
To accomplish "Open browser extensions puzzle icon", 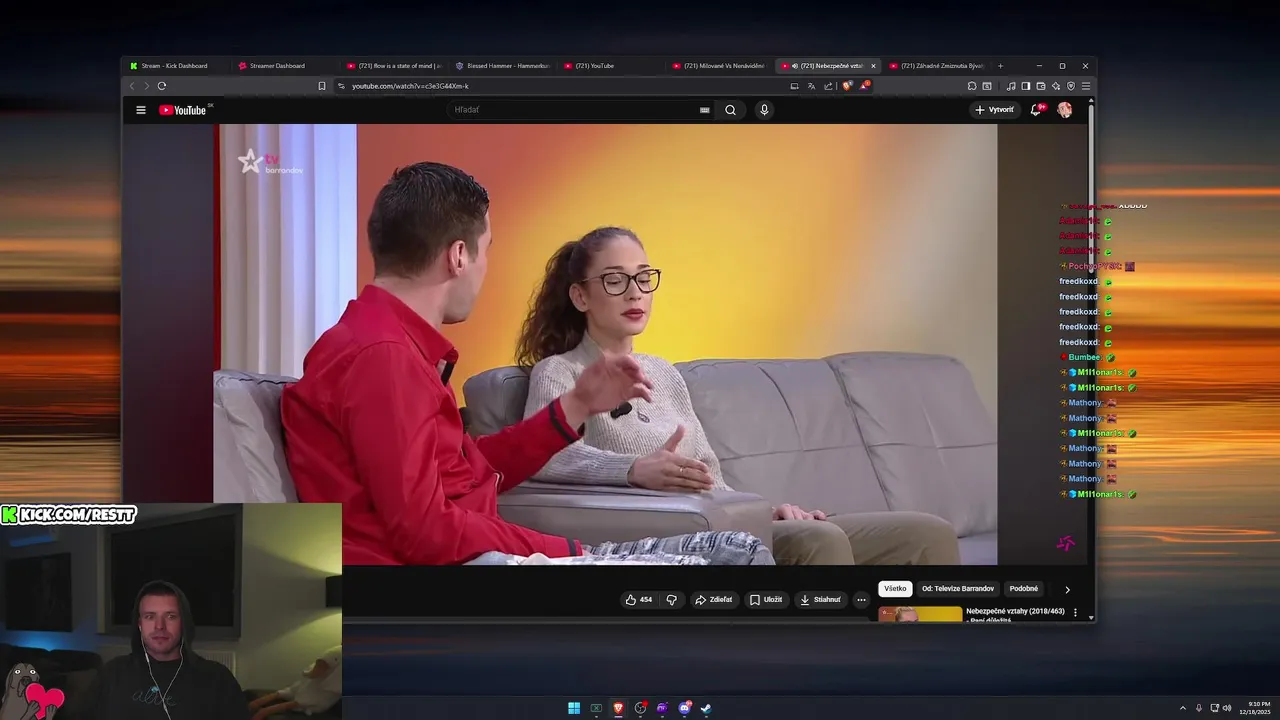I will click(972, 86).
